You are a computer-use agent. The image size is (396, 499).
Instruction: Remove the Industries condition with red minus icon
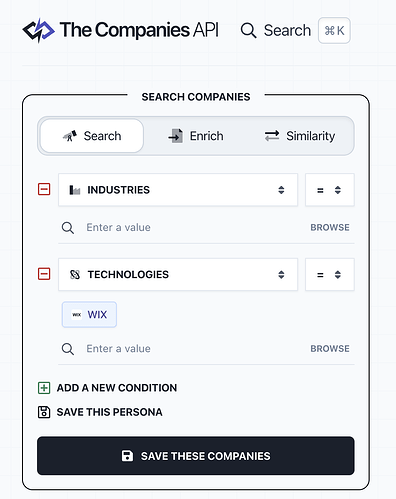(x=44, y=189)
